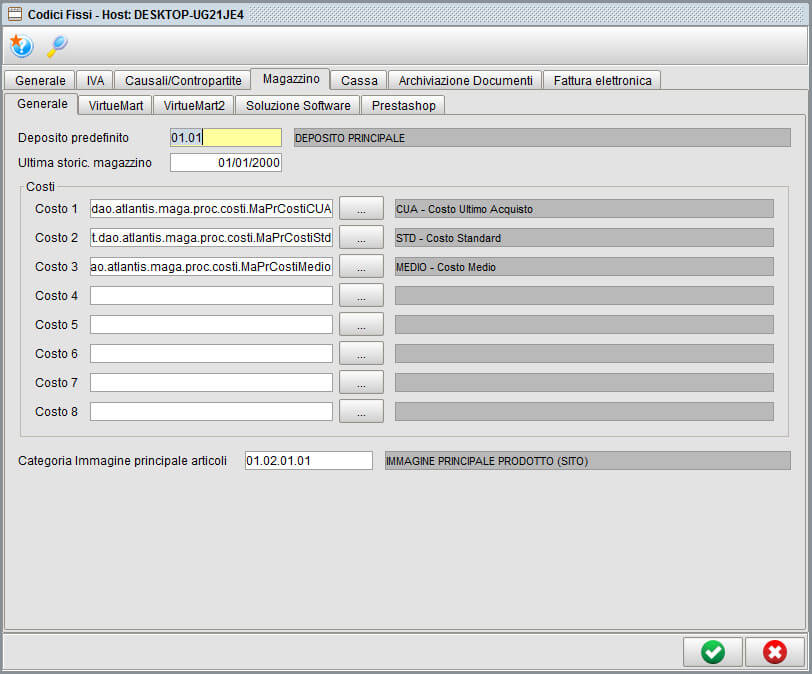Open the Causali/Contropartite tab

183,81
